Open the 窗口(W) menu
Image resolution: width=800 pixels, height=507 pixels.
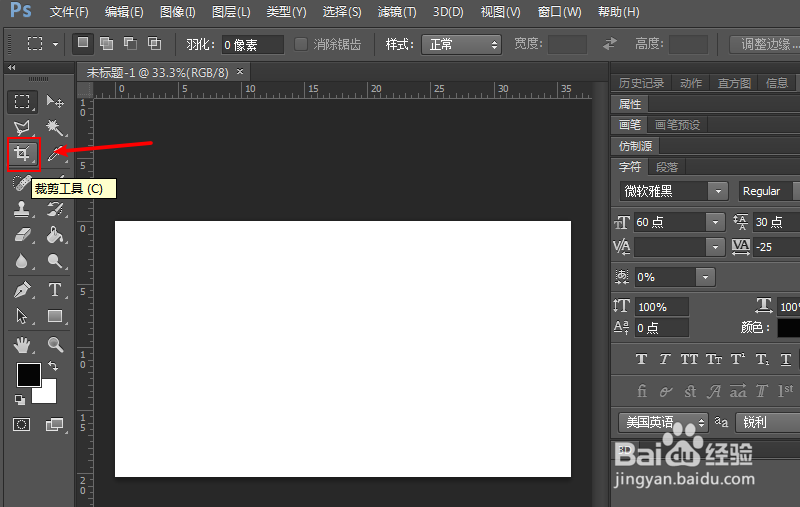tap(559, 12)
